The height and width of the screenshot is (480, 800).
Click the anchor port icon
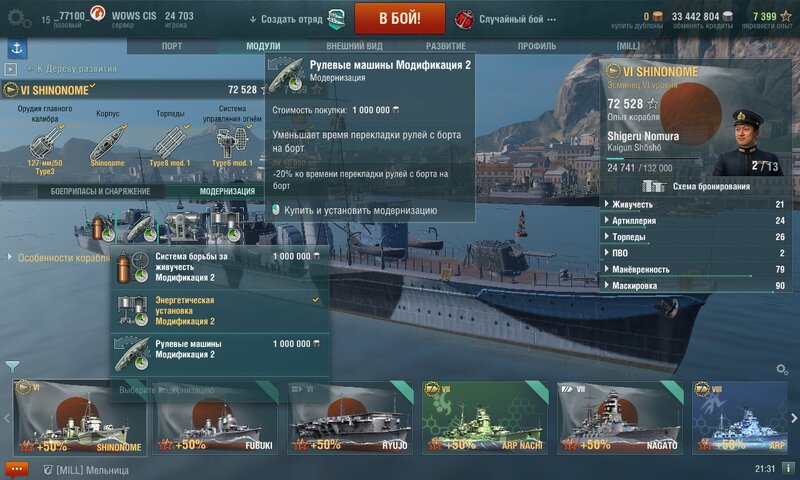click(x=17, y=48)
